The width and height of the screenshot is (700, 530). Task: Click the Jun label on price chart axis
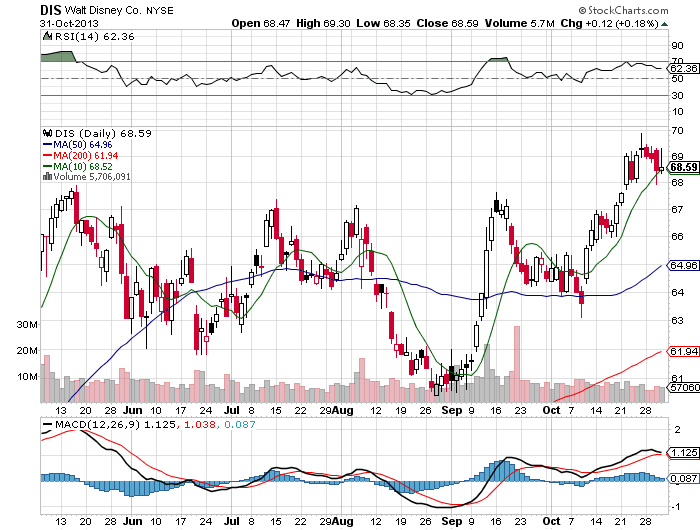coord(133,410)
